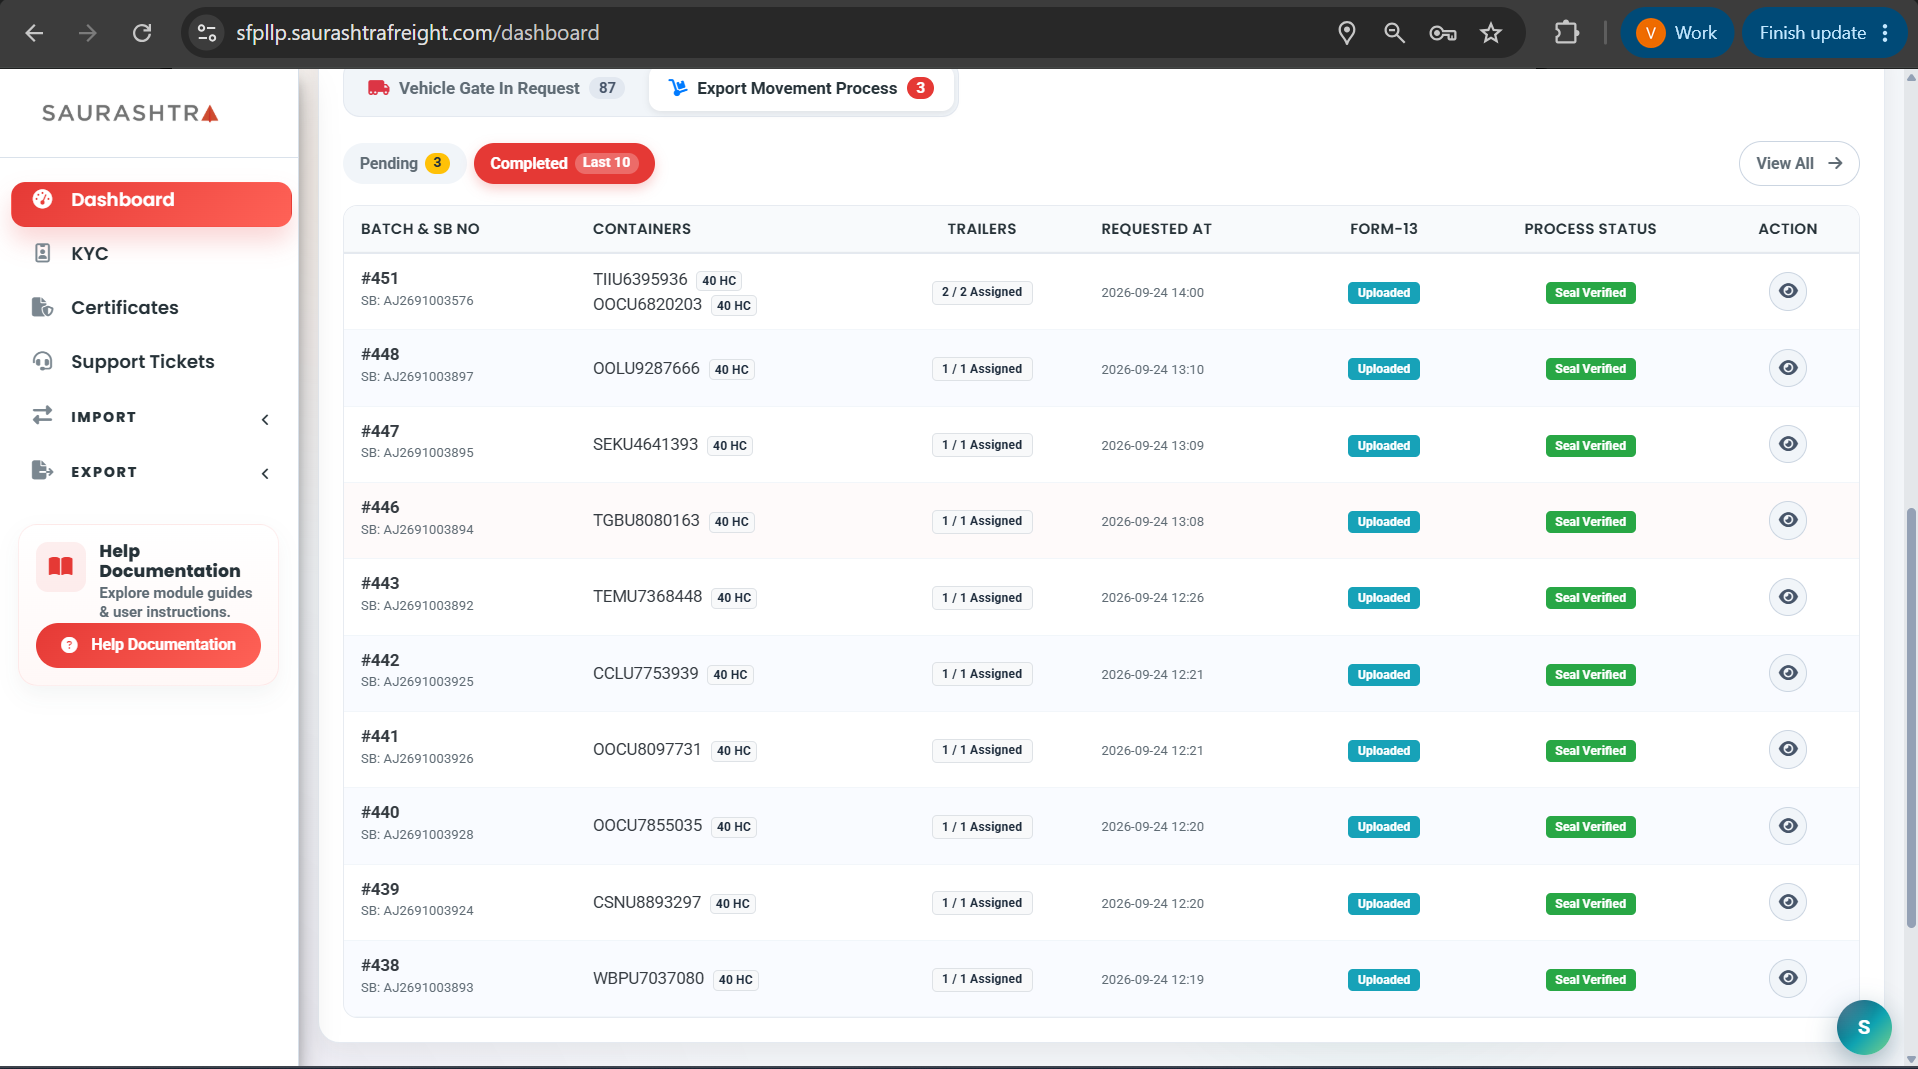Click the browser address bar URL
The width and height of the screenshot is (1918, 1069).
point(418,33)
